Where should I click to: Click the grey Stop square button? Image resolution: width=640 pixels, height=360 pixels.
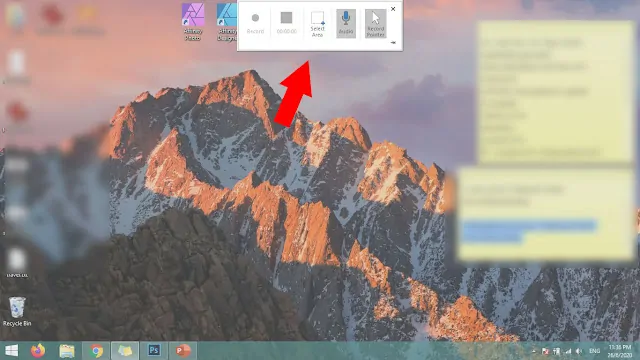click(286, 18)
